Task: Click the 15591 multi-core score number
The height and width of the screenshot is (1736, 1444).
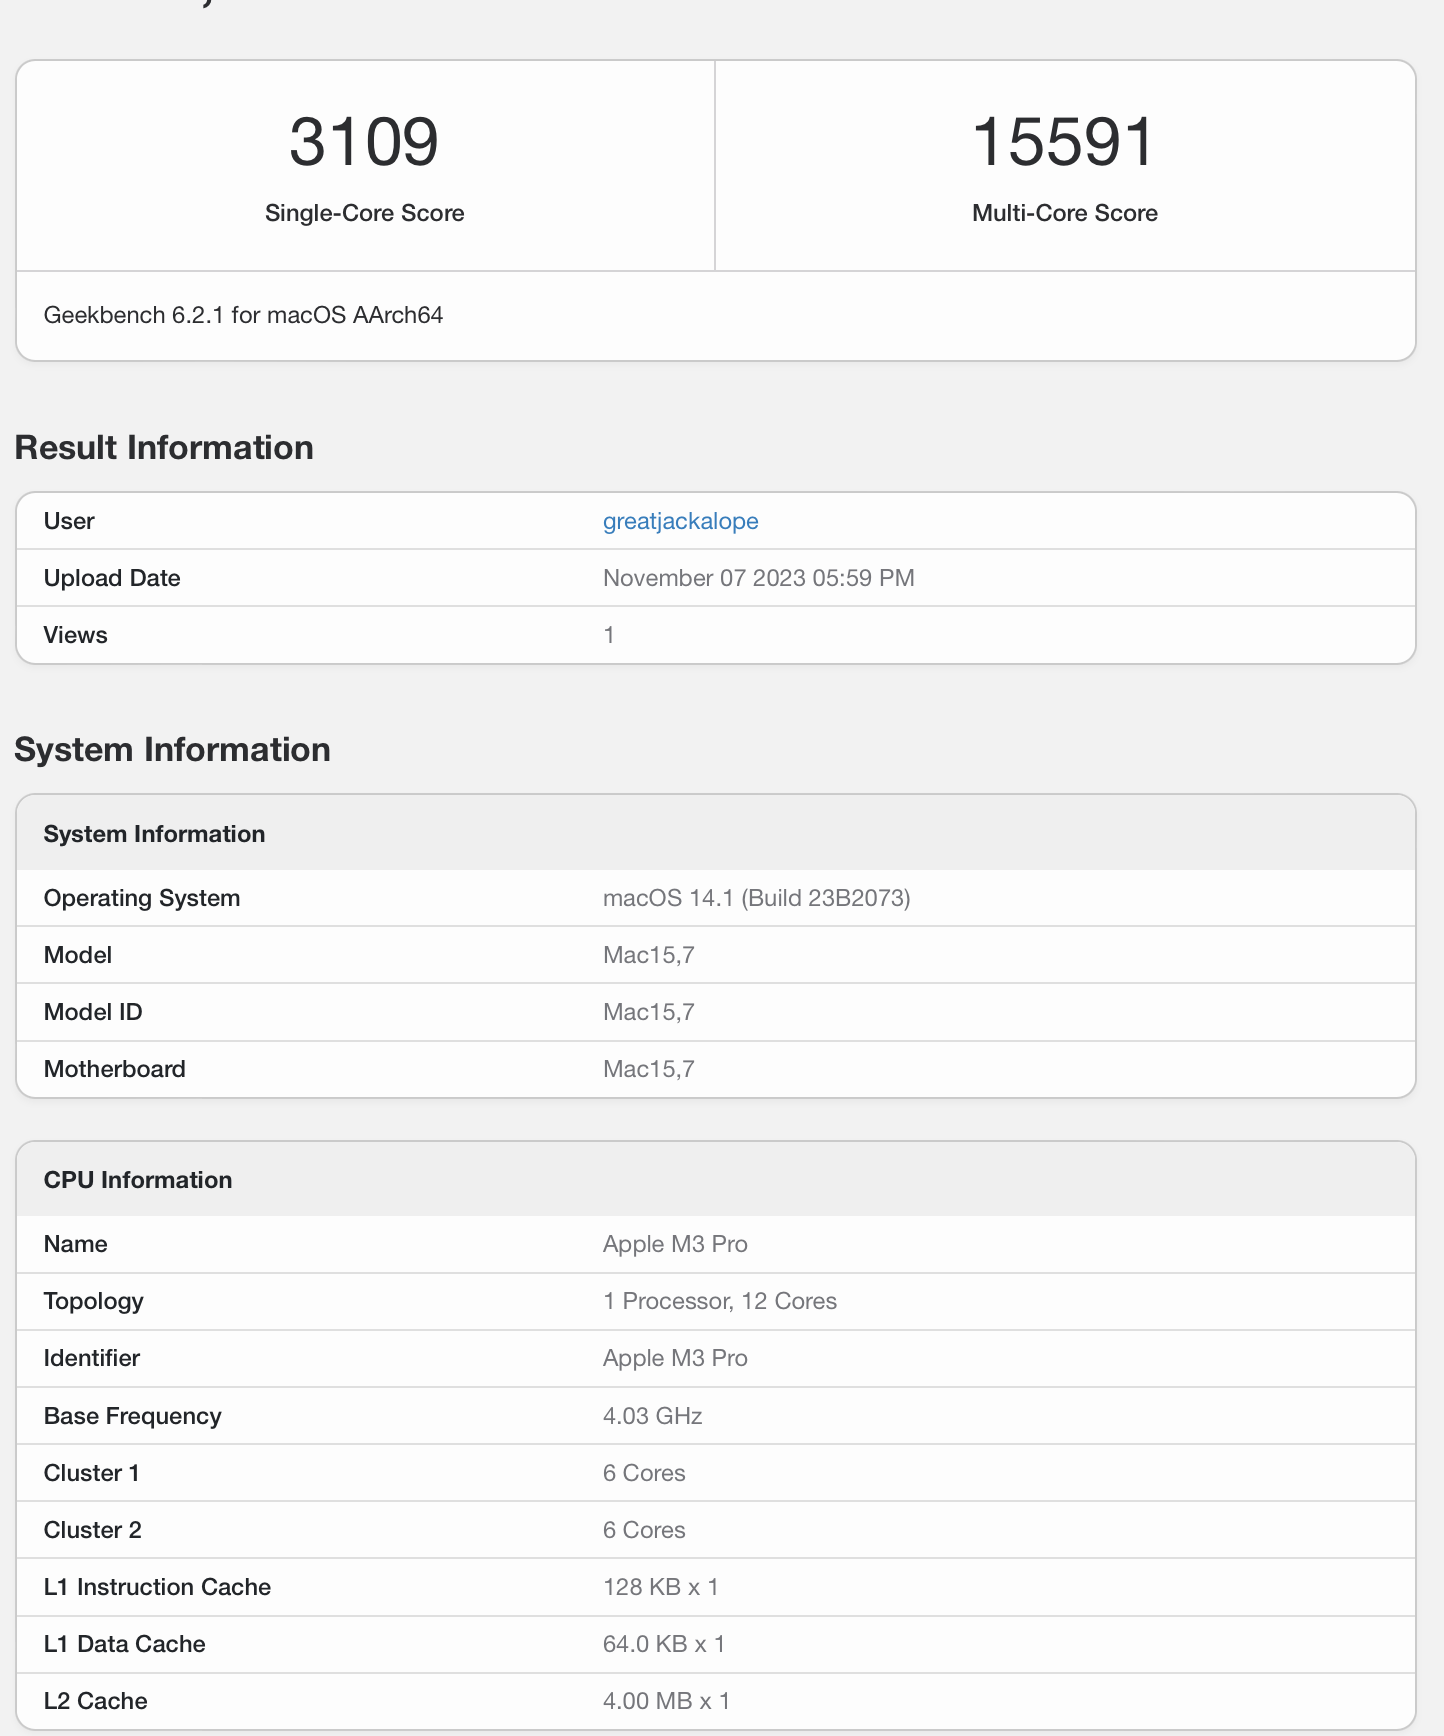Action: 1064,141
